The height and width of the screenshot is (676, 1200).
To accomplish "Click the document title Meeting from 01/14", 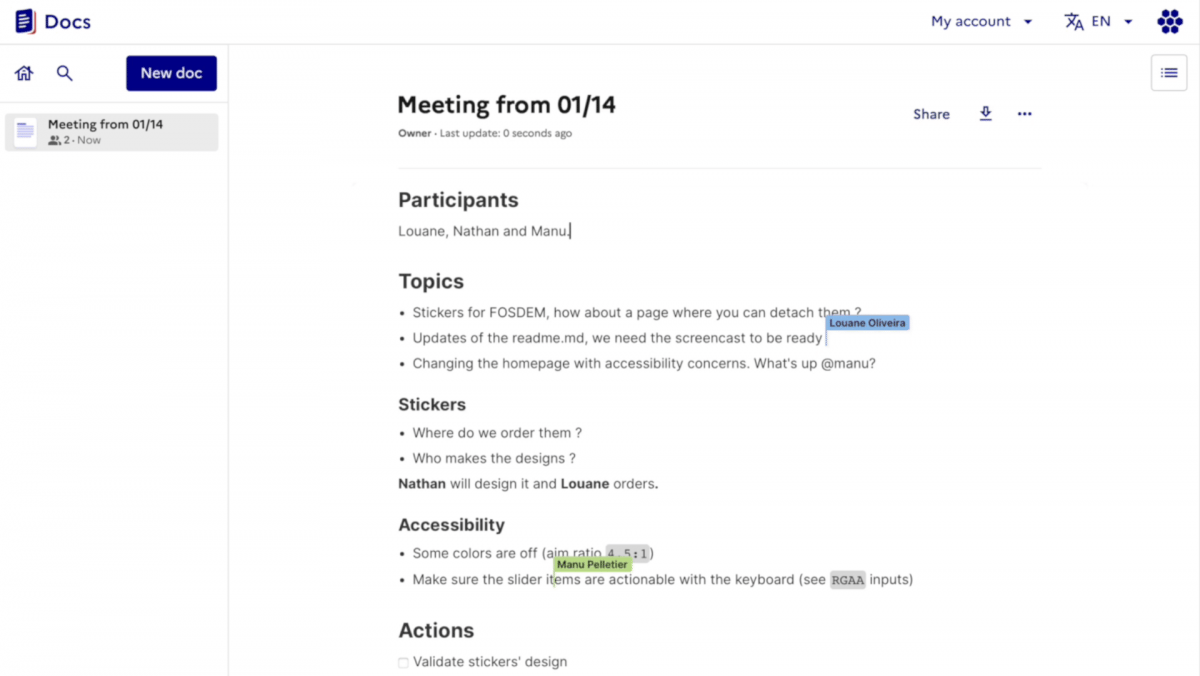I will [x=506, y=105].
